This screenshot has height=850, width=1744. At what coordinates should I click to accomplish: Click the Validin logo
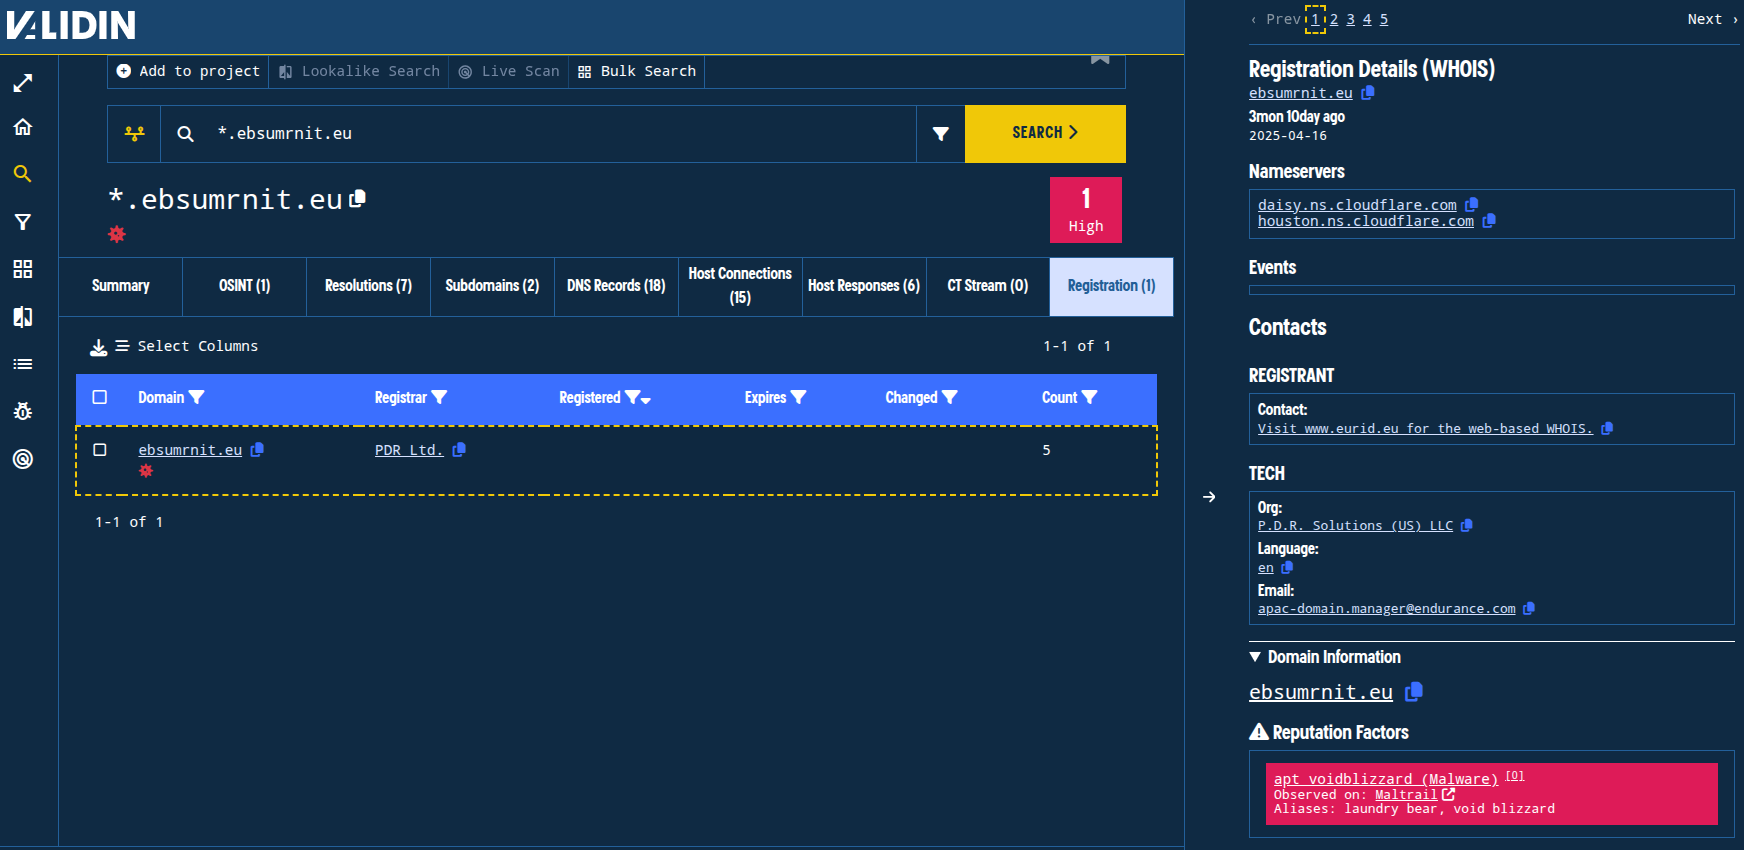coord(71,25)
